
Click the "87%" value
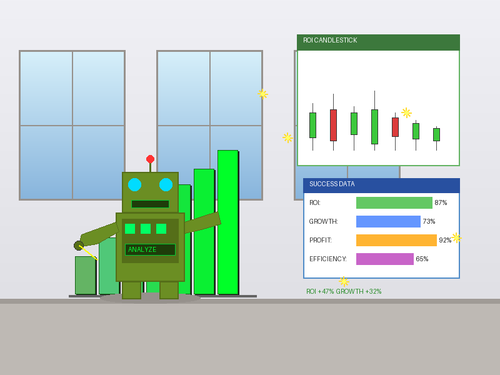[x=441, y=203]
